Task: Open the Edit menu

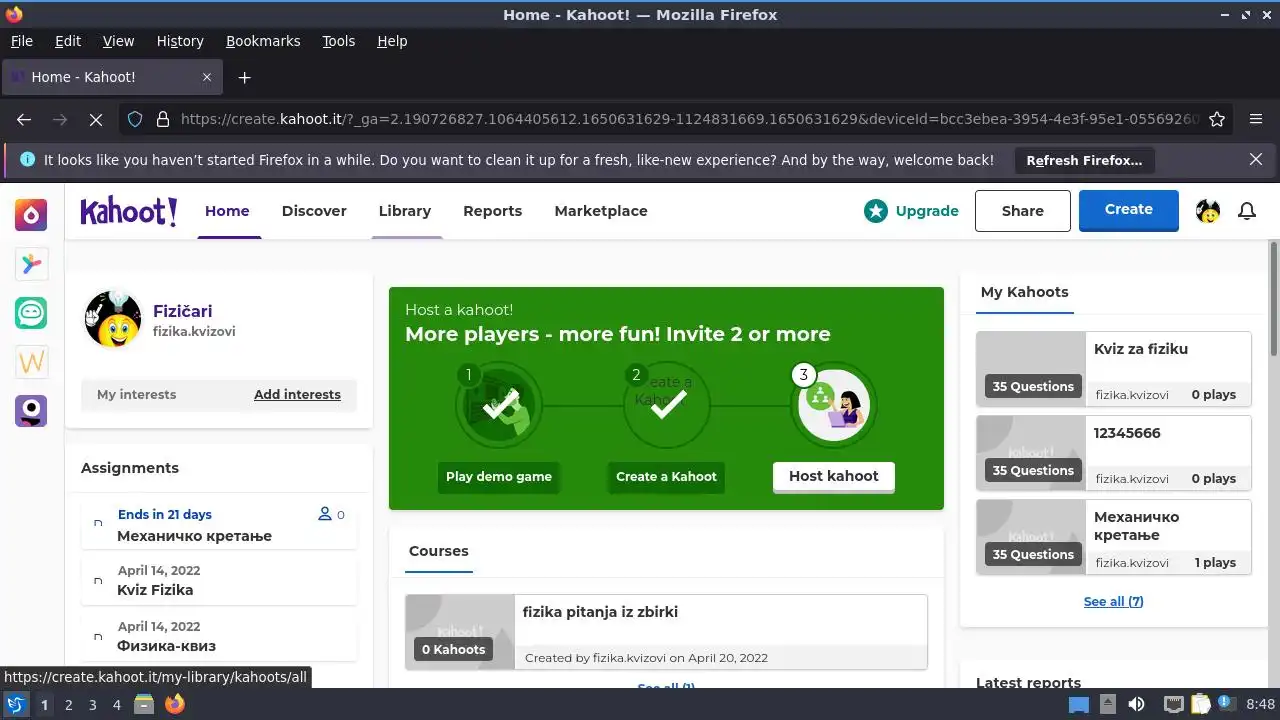Action: pyautogui.click(x=68, y=41)
